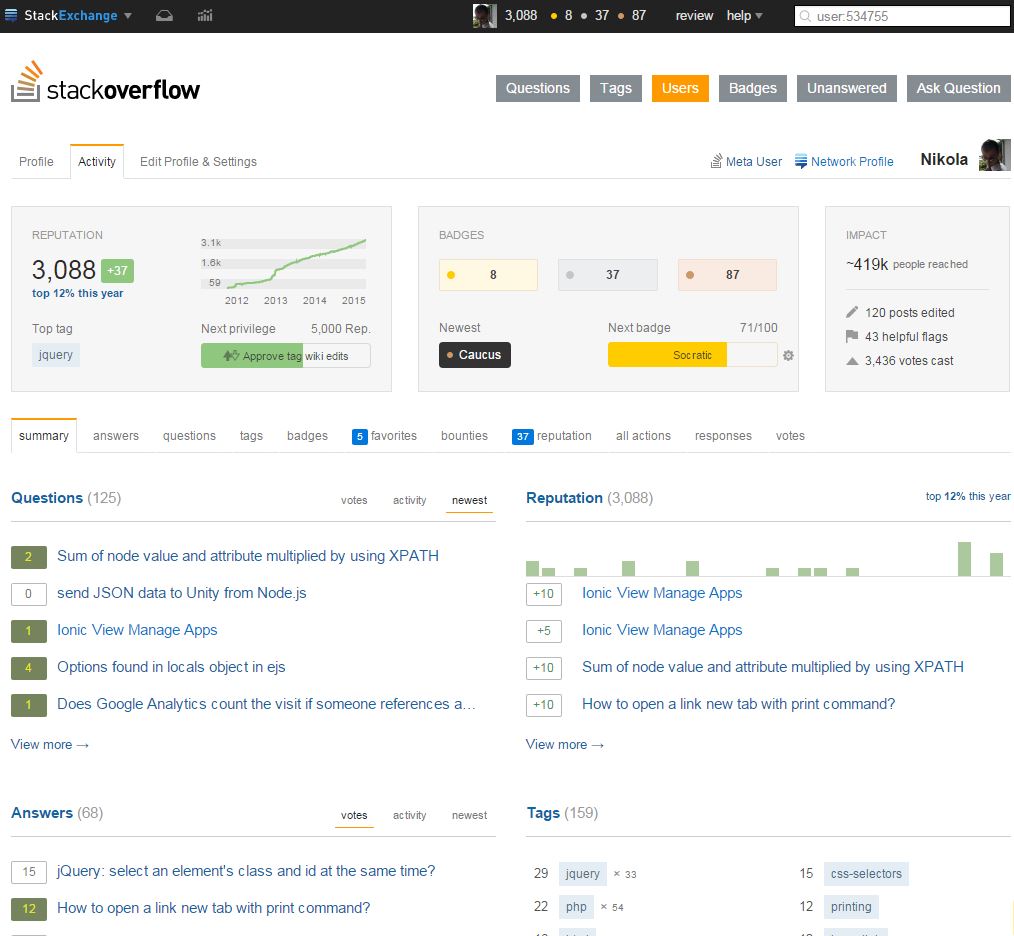Screen dimensions: 1014x936
Task: Click the gold badge count box
Action: [x=488, y=275]
